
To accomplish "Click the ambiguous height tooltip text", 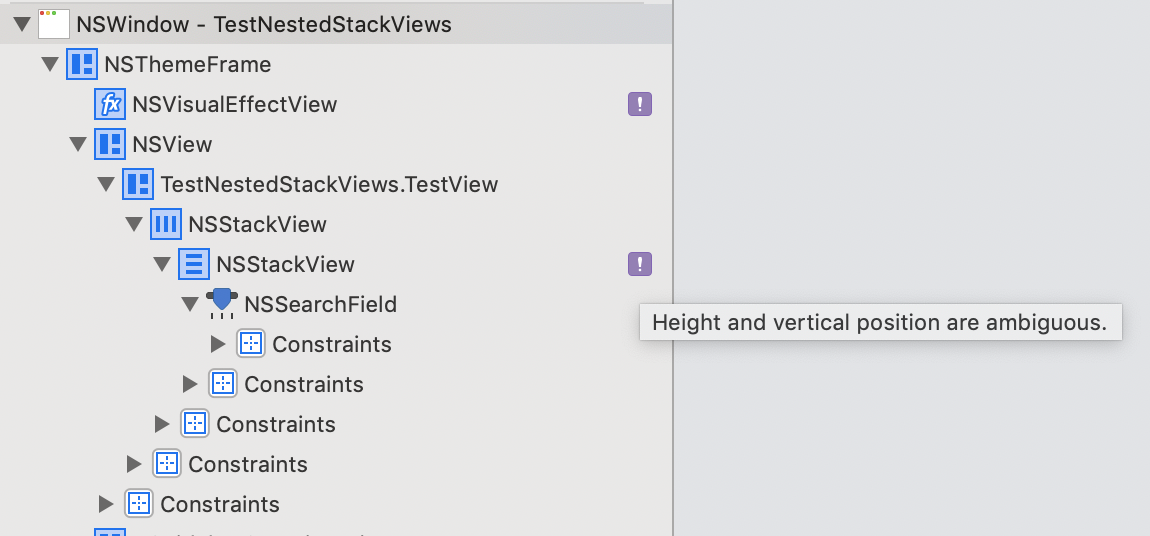I will click(879, 323).
